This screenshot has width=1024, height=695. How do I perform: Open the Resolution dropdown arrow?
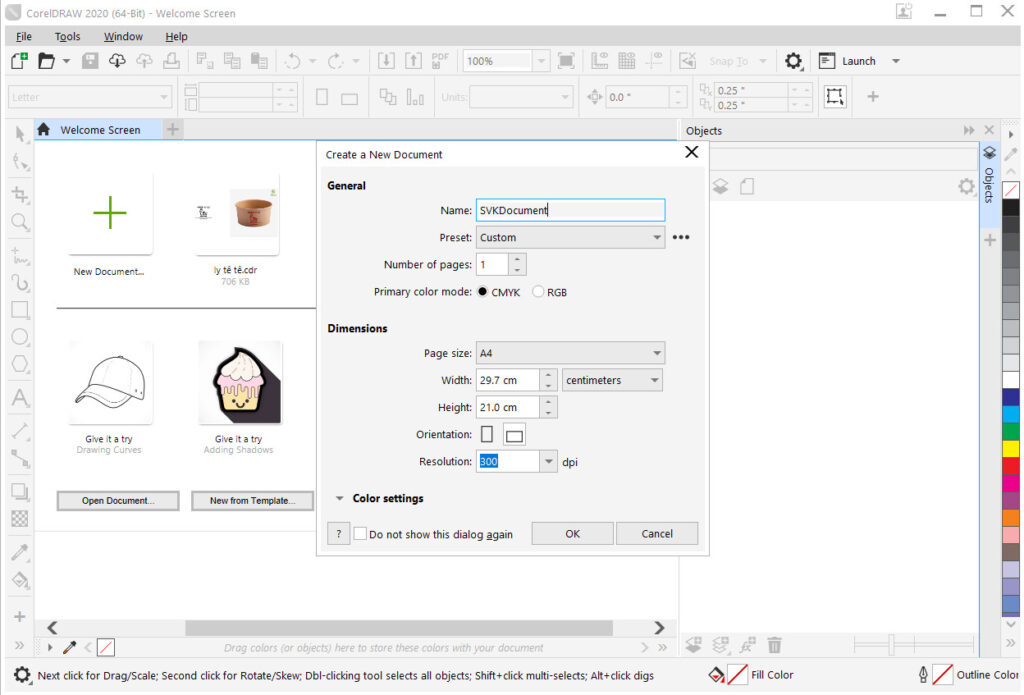549,462
